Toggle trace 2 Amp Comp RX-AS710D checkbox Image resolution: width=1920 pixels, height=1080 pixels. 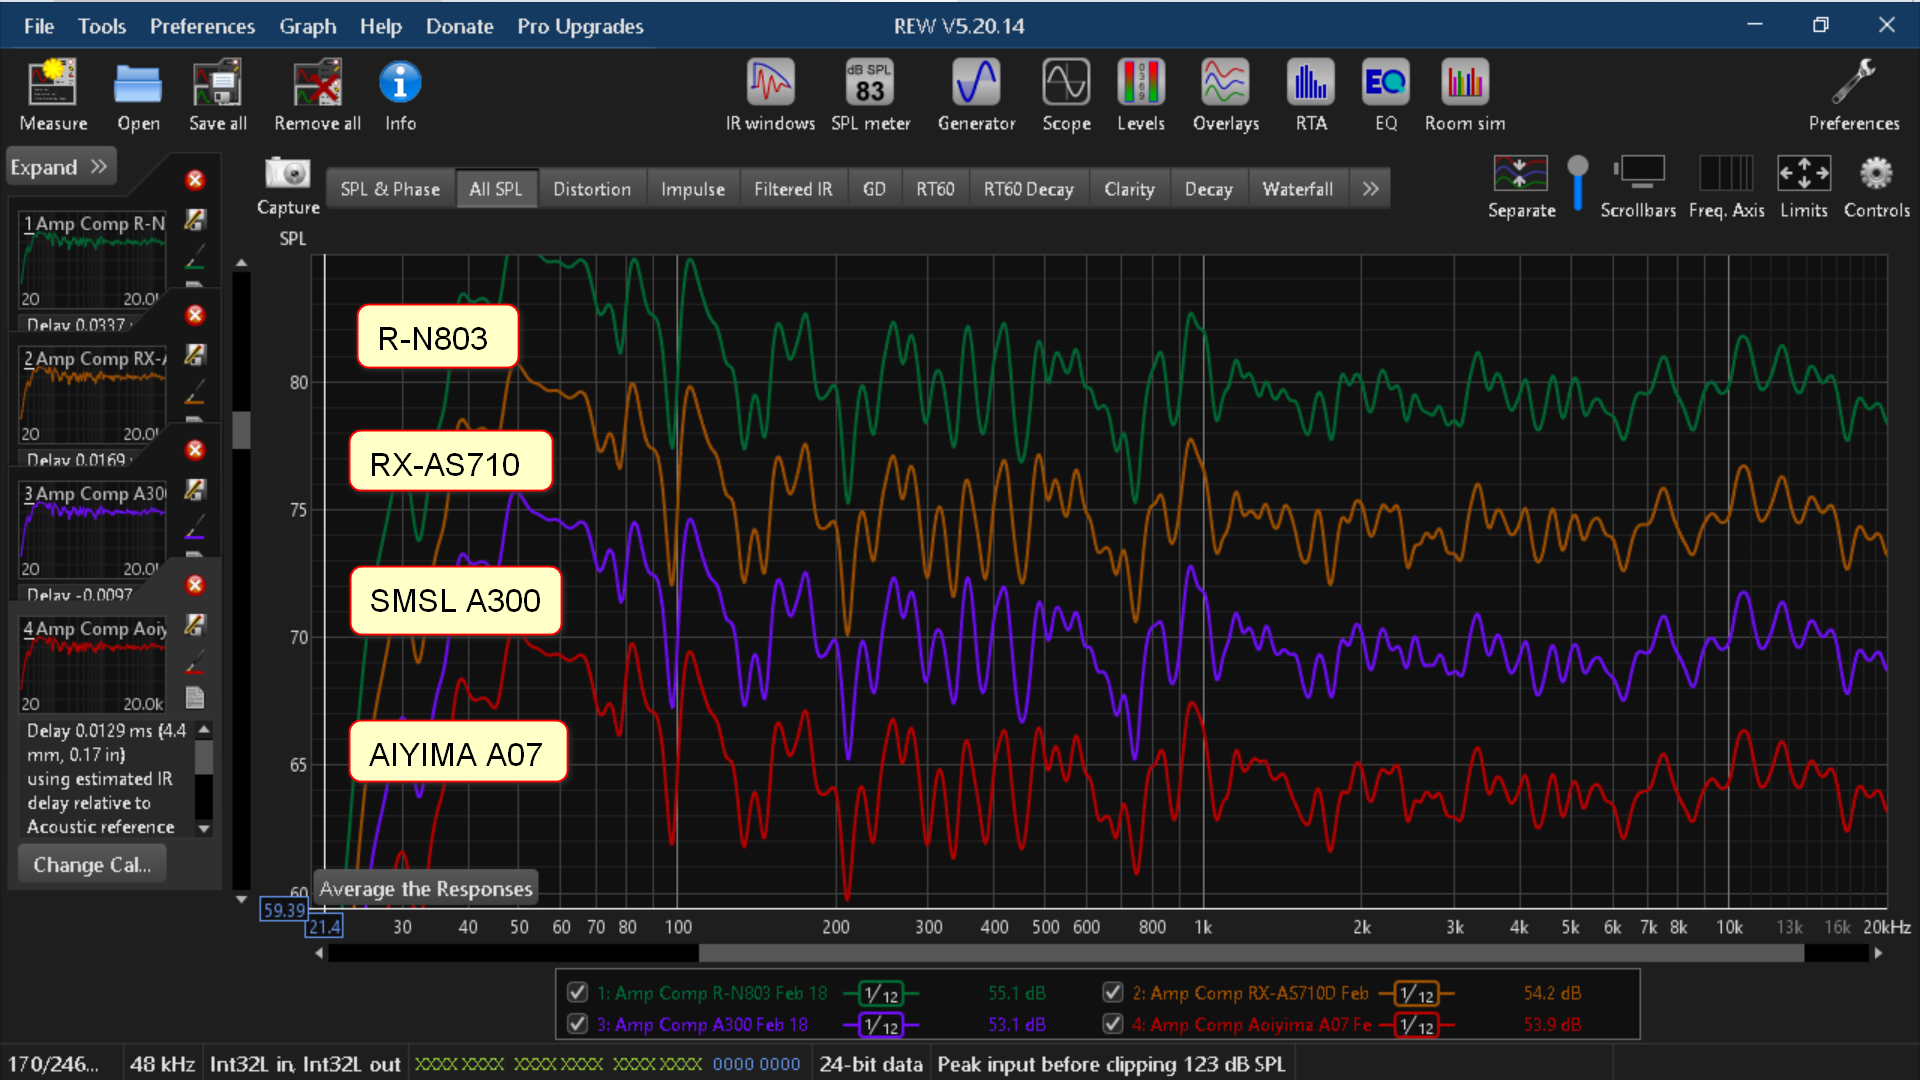point(1112,992)
